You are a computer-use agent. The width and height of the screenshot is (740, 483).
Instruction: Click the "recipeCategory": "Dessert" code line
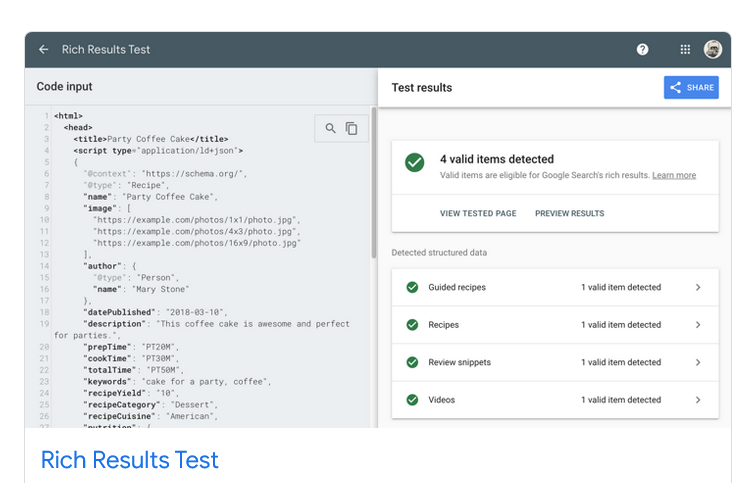coord(151,405)
